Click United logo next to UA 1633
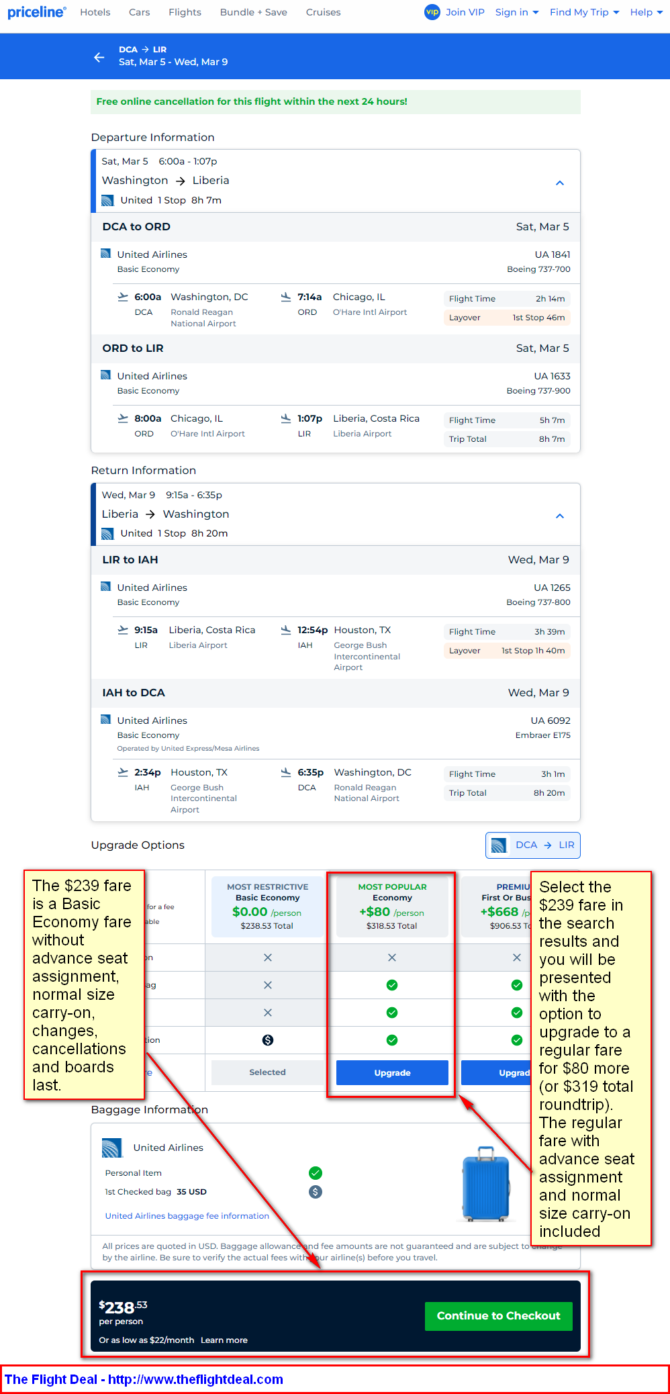Image resolution: width=670 pixels, height=1394 pixels. click(106, 375)
